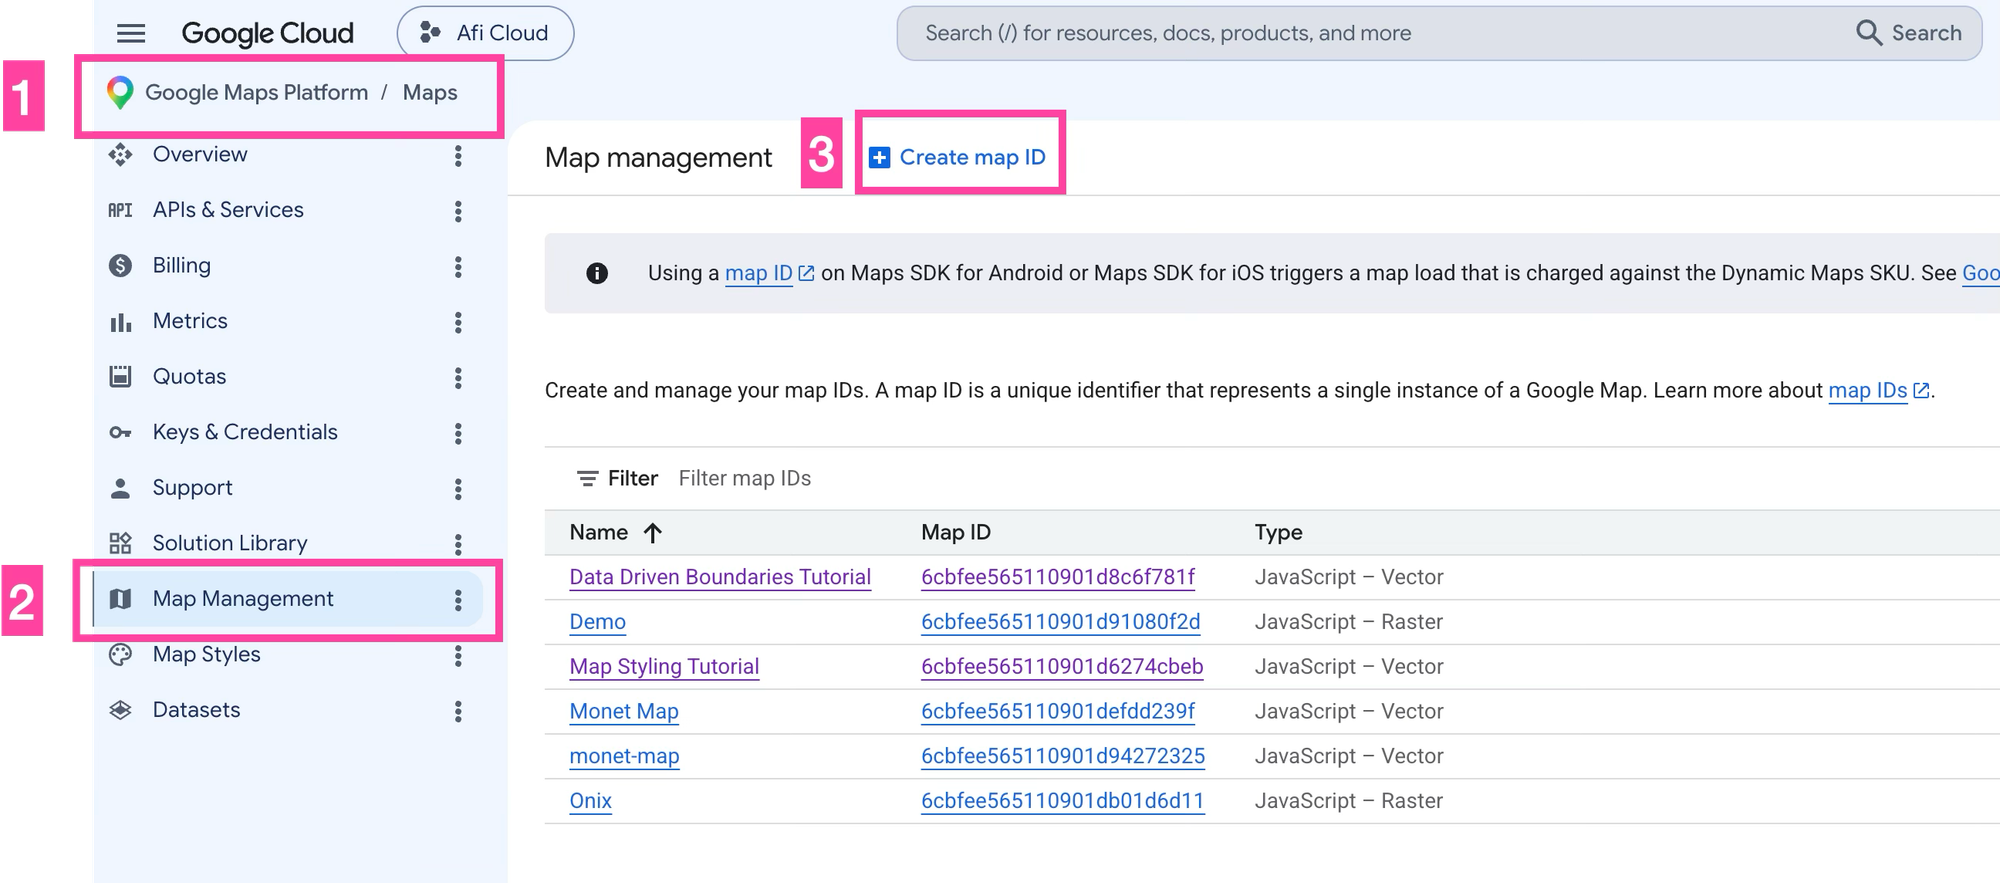Open Datasets in sidebar
This screenshot has width=2000, height=883.
[x=196, y=710]
